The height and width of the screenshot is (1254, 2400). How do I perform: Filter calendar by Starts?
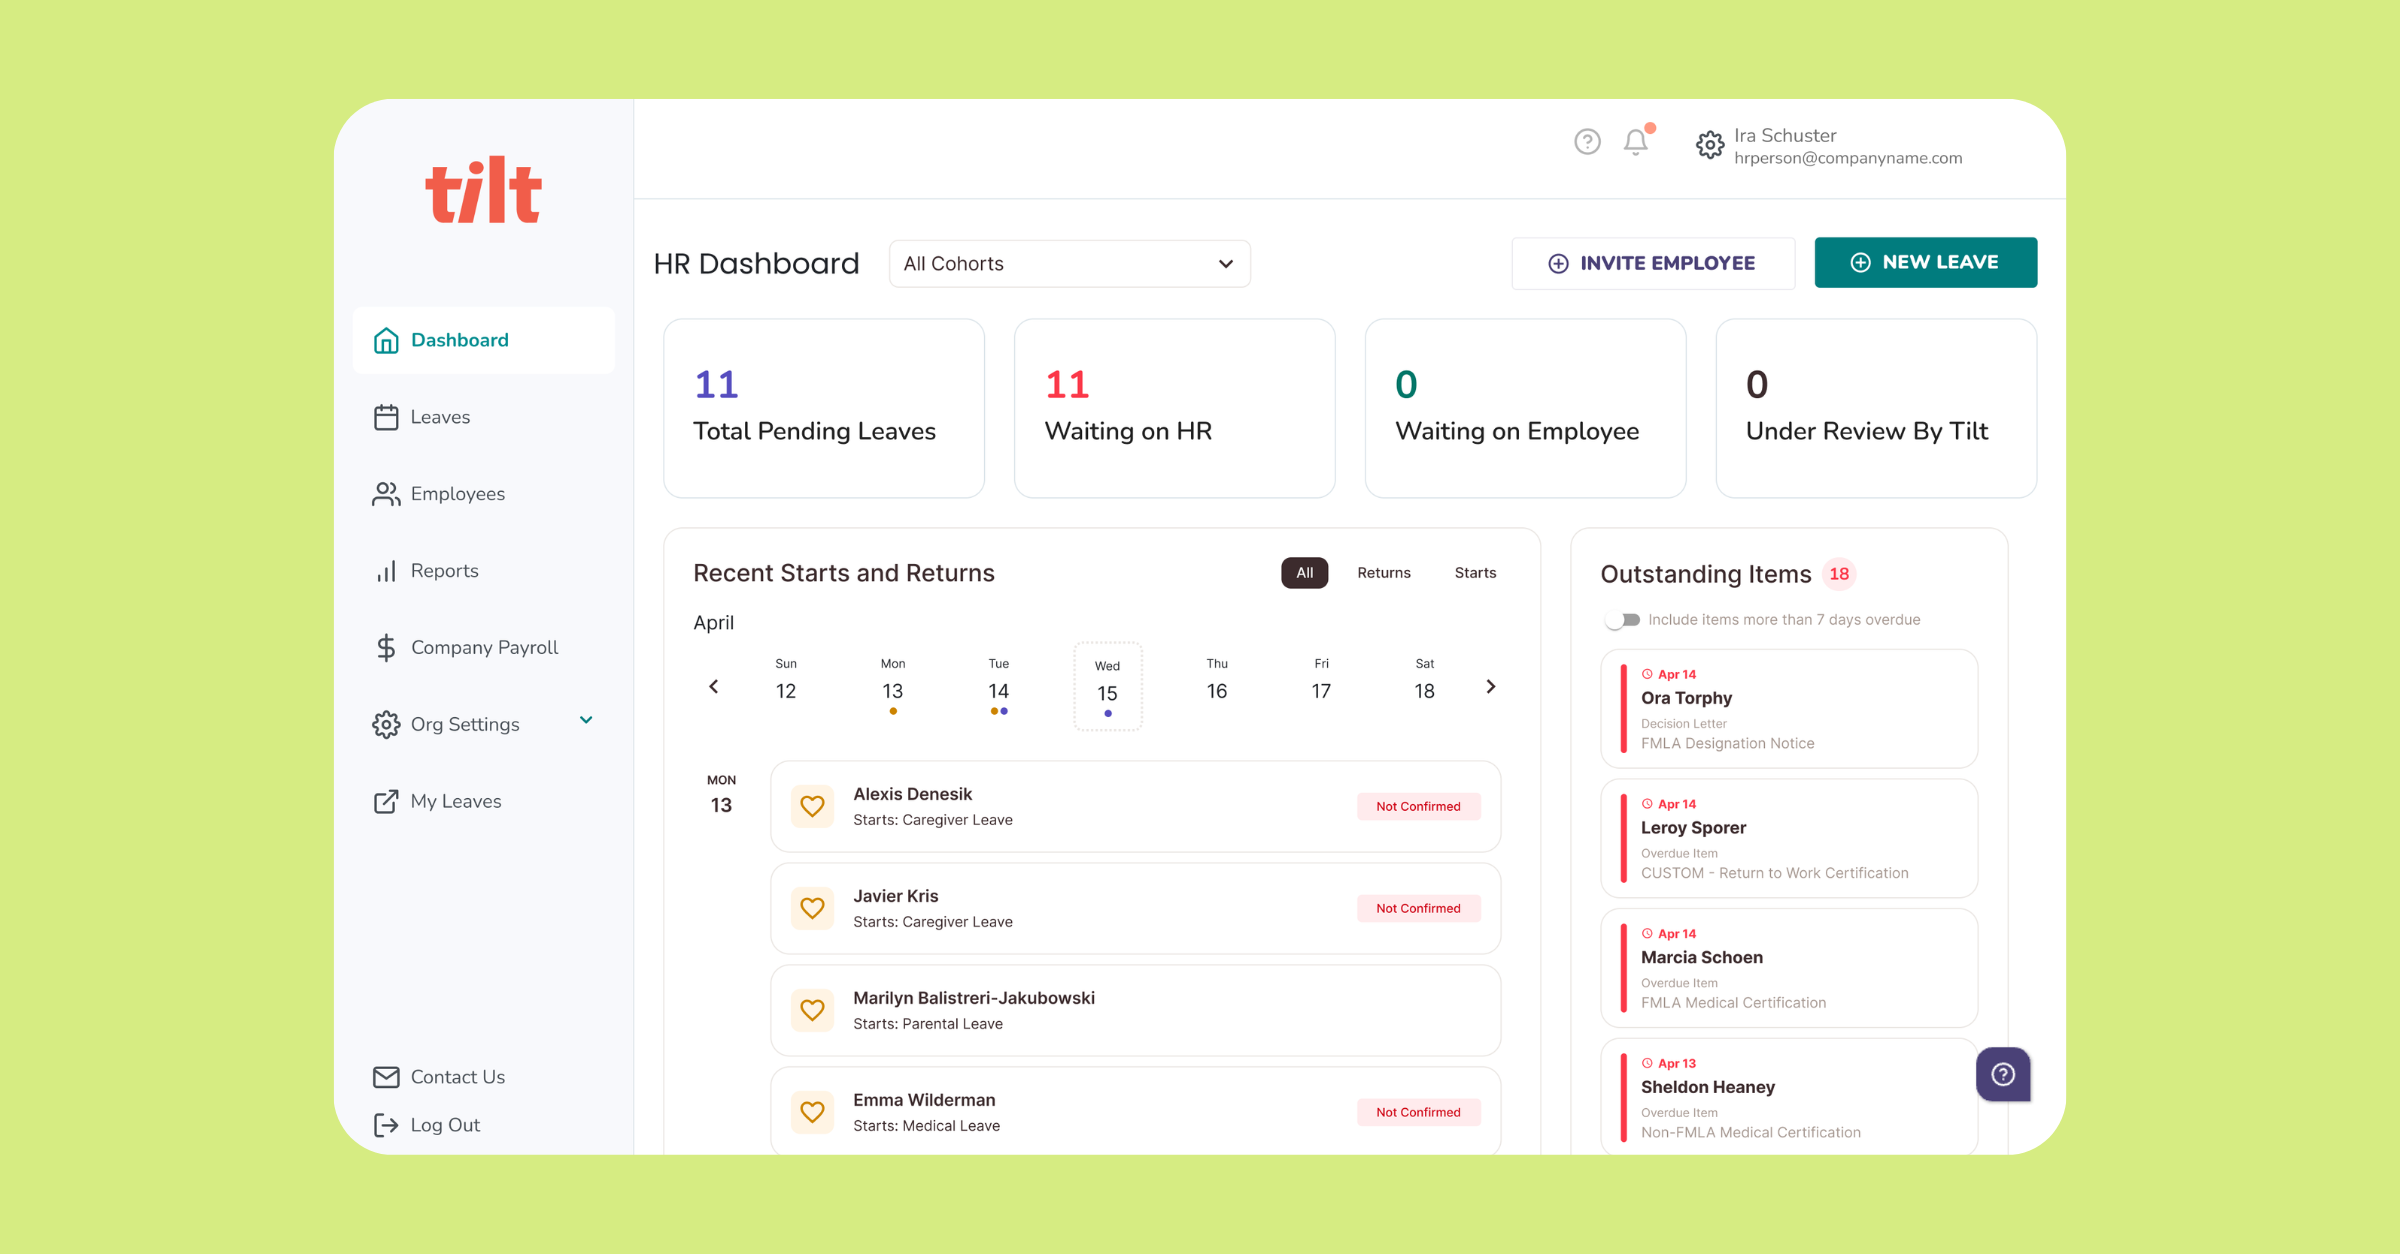[1475, 573]
